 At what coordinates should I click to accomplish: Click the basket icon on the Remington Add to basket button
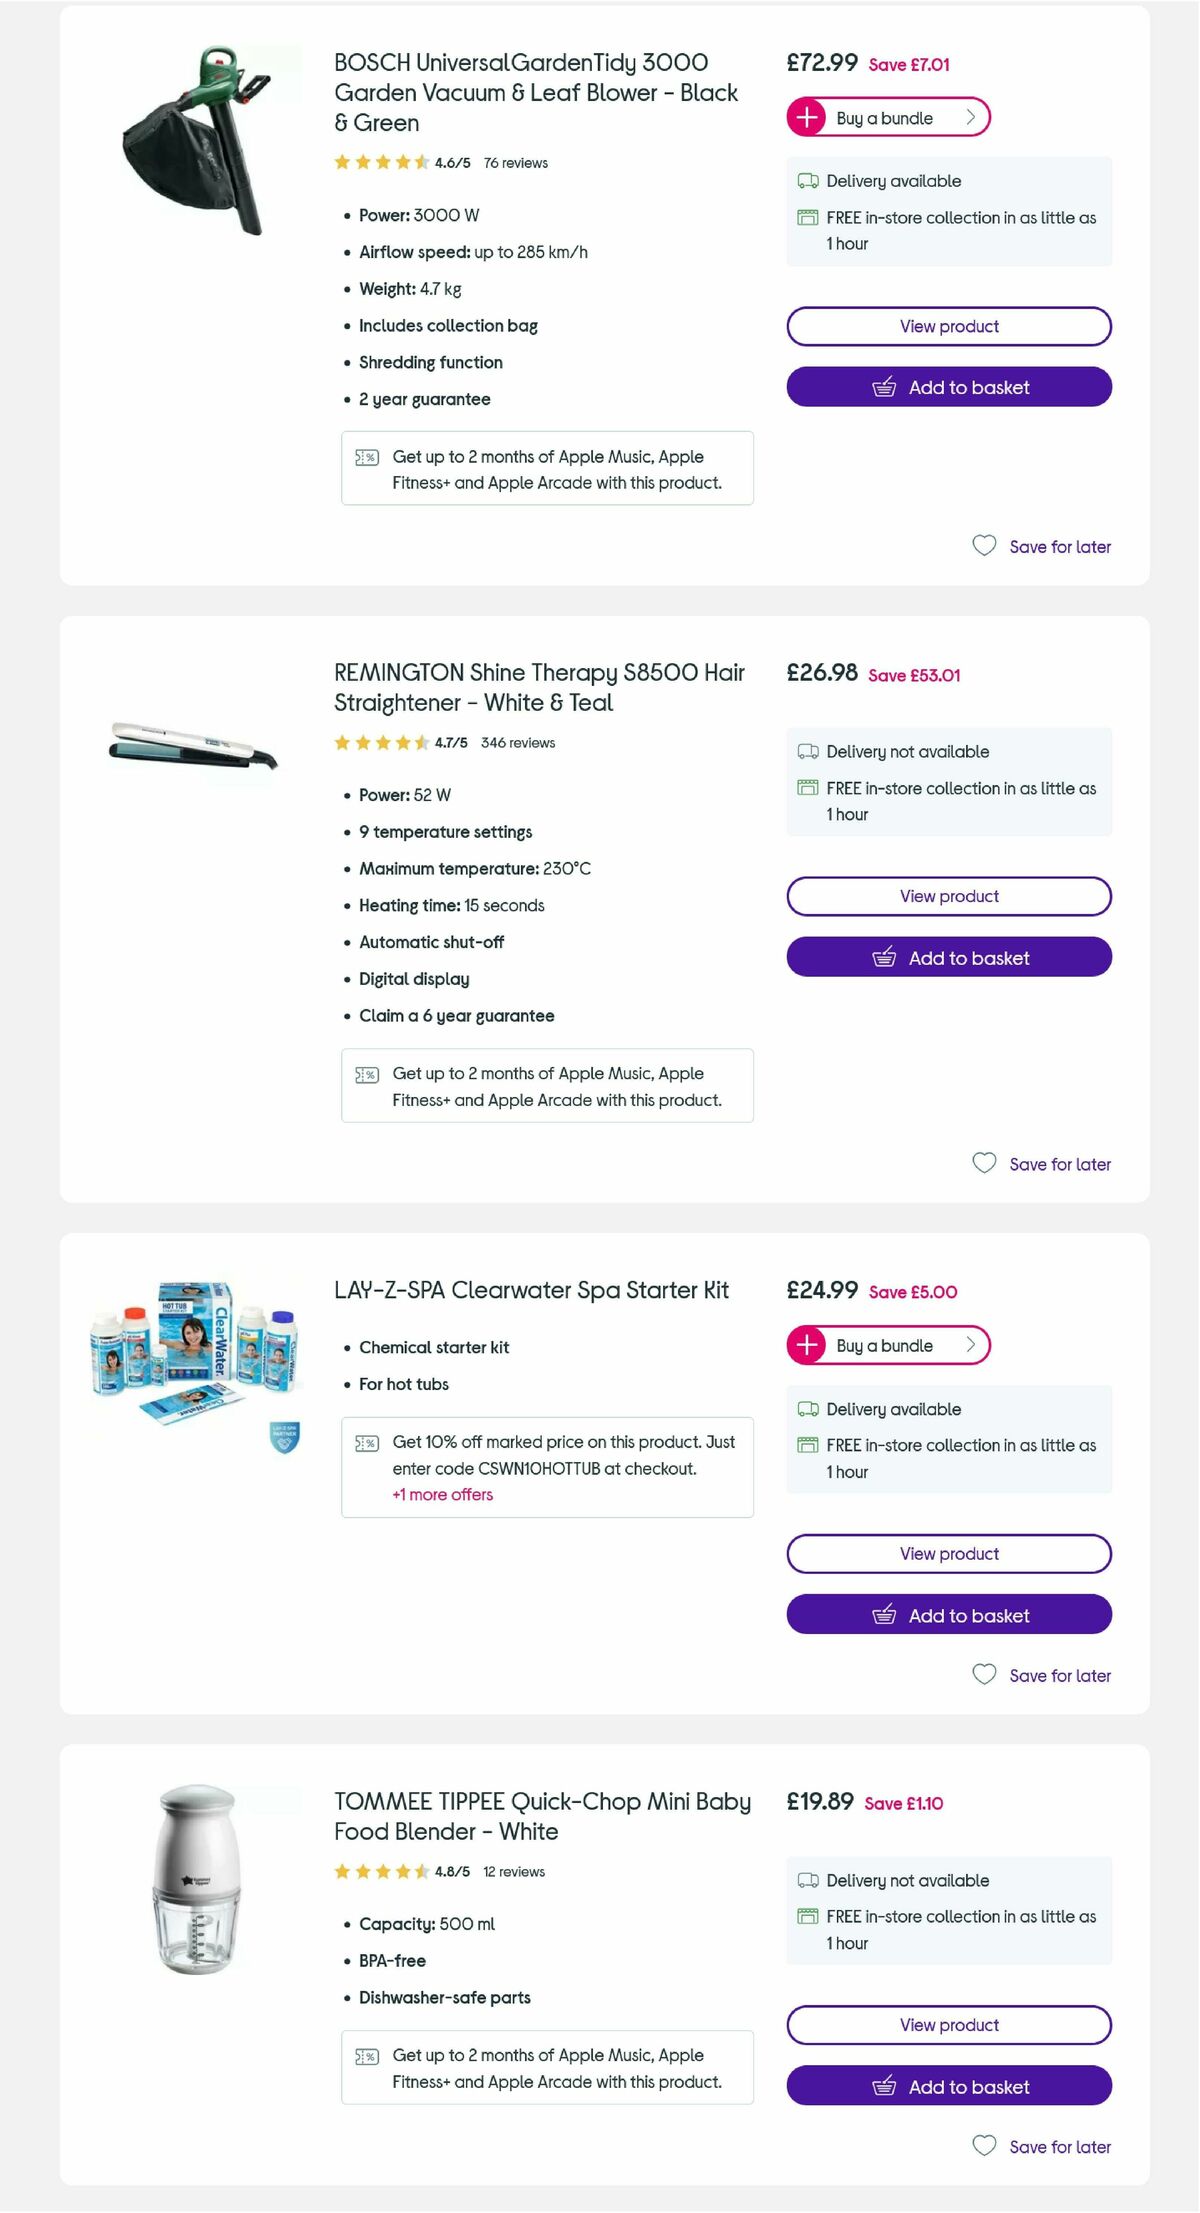[884, 957]
